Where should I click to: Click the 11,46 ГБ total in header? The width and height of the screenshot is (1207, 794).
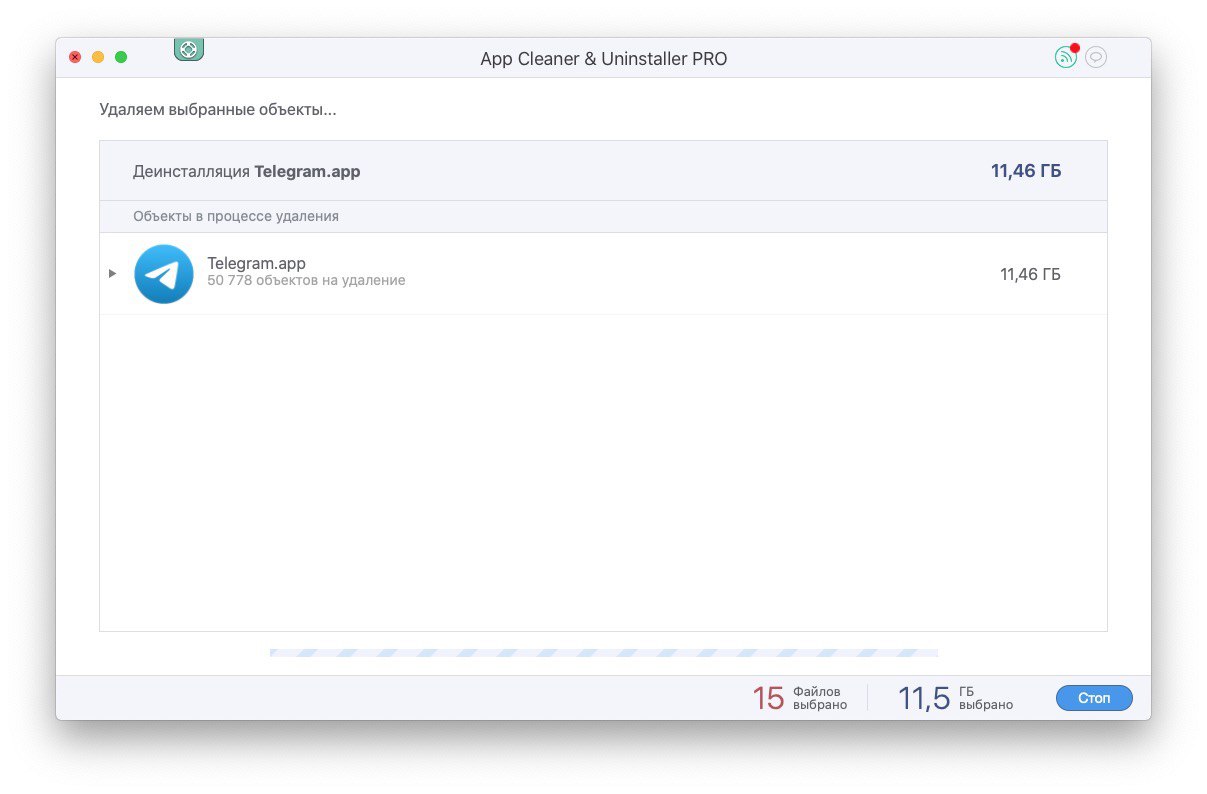(1026, 171)
